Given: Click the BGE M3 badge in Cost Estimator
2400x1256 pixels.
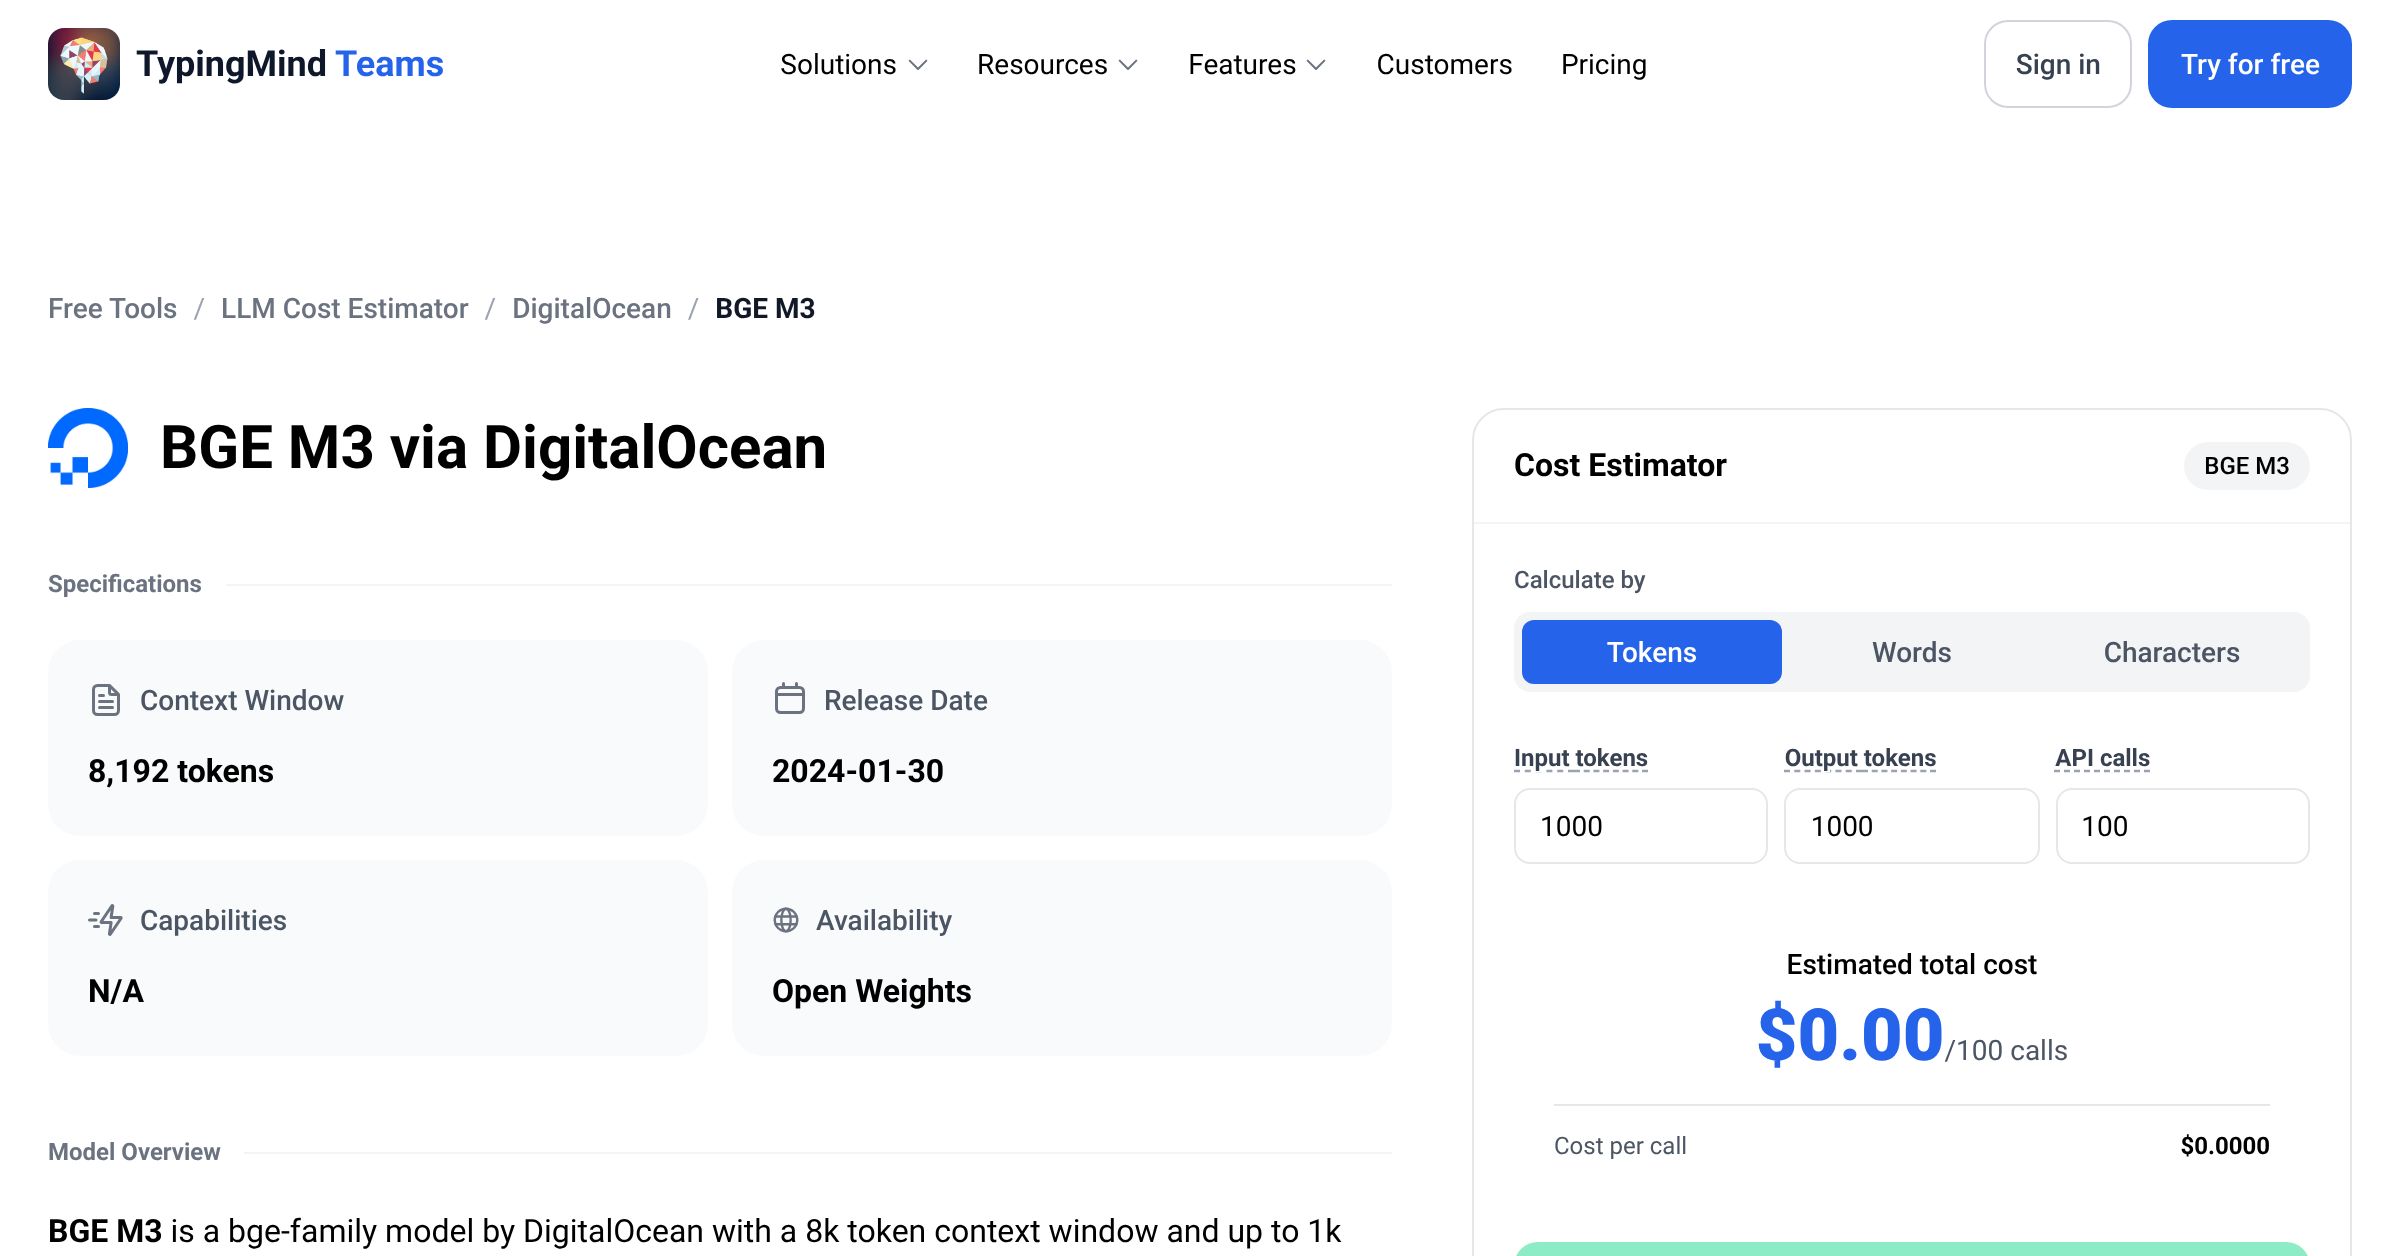Looking at the screenshot, I should [2247, 466].
